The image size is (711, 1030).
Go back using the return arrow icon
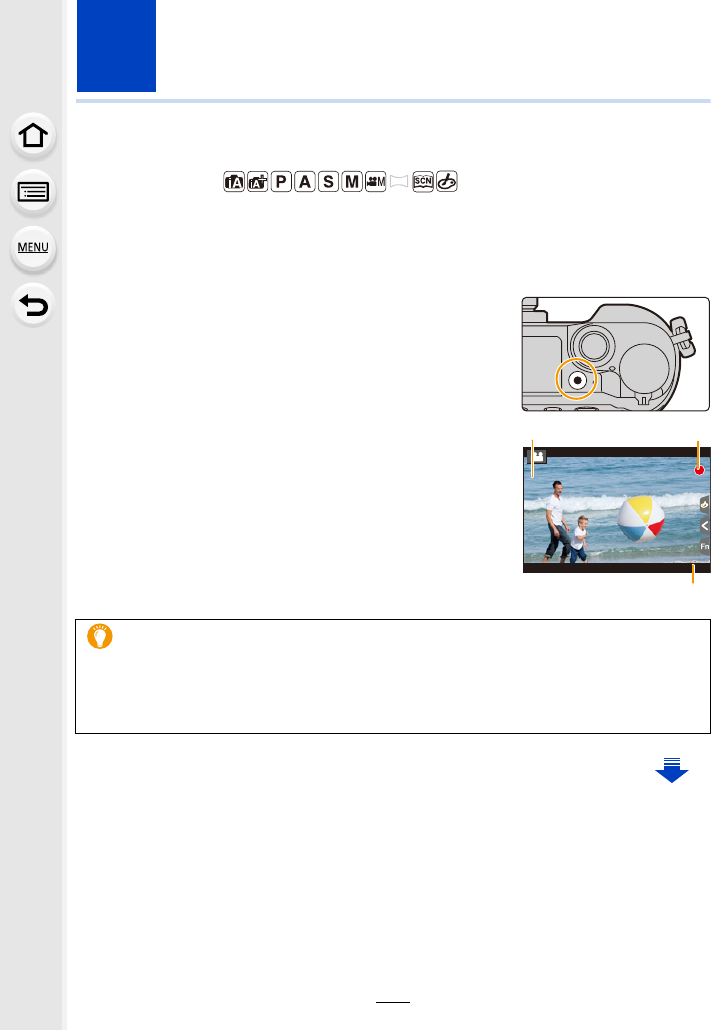point(33,305)
